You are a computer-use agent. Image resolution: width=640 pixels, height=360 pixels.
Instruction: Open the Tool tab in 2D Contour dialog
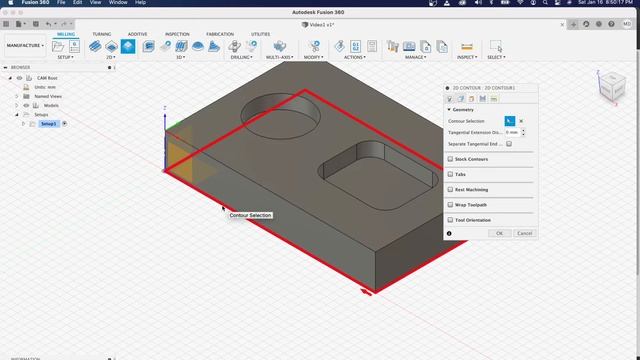tap(450, 99)
